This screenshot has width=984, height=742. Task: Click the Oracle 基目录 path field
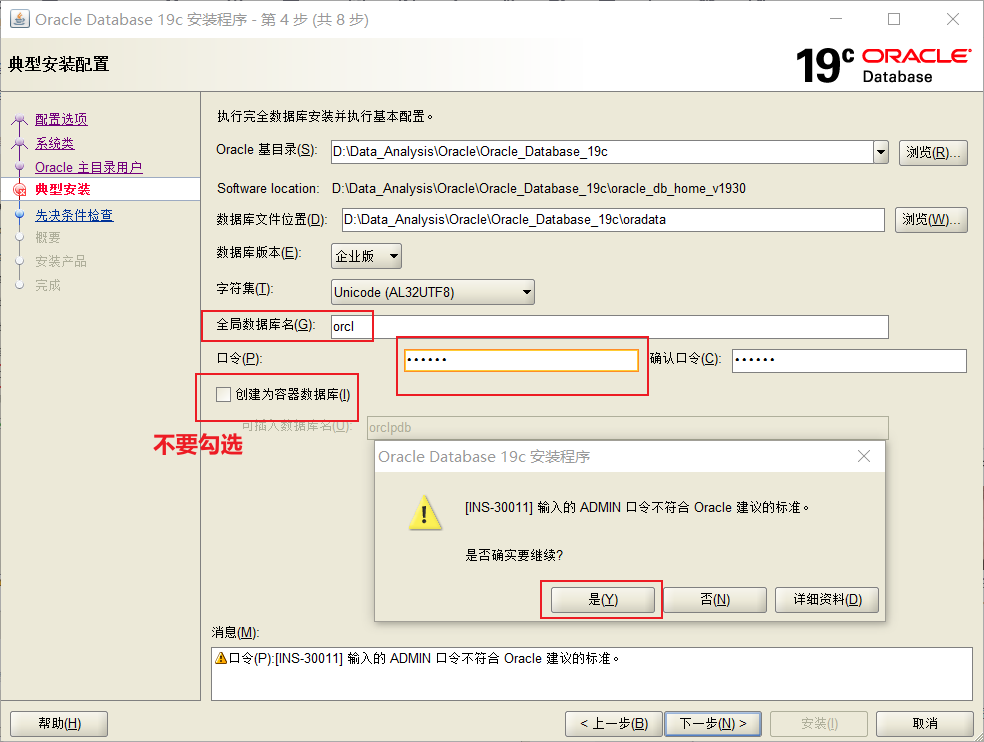(x=602, y=152)
